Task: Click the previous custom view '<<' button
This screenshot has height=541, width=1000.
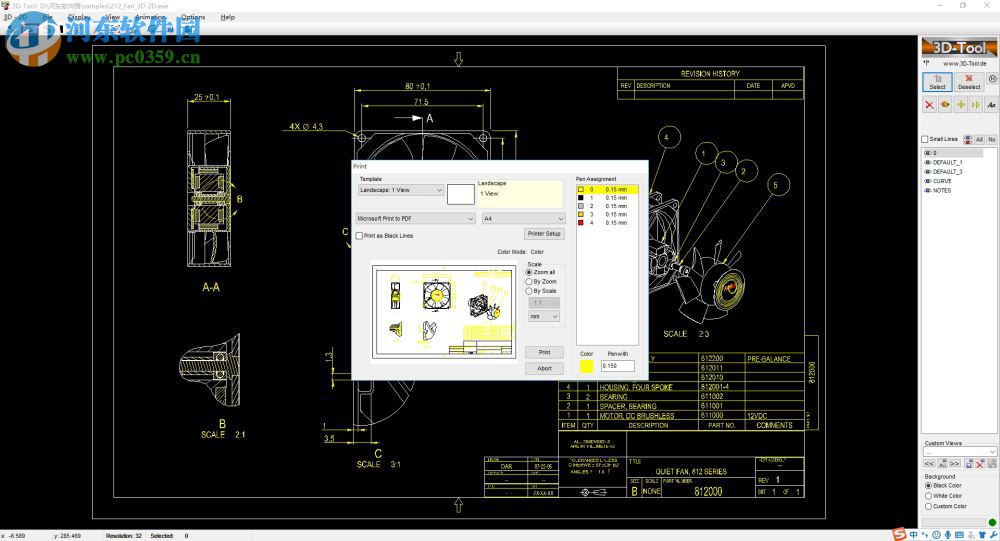Action: click(929, 464)
